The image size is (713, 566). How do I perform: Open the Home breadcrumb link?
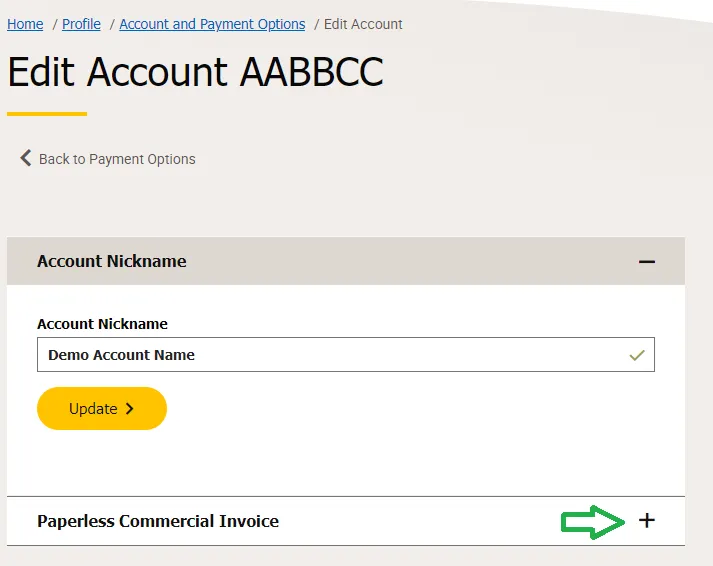pos(25,24)
